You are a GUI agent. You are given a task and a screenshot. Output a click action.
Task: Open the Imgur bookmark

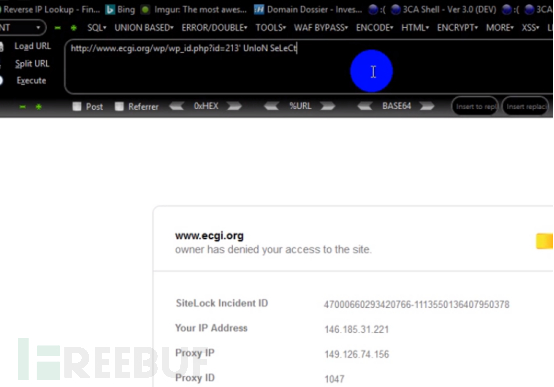click(194, 10)
